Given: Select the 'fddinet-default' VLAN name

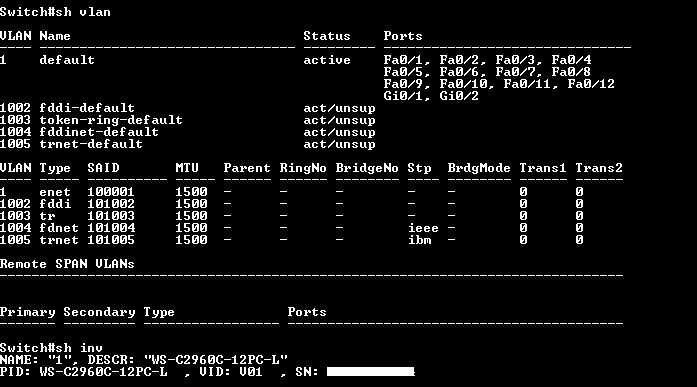Looking at the screenshot, I should pos(99,132).
